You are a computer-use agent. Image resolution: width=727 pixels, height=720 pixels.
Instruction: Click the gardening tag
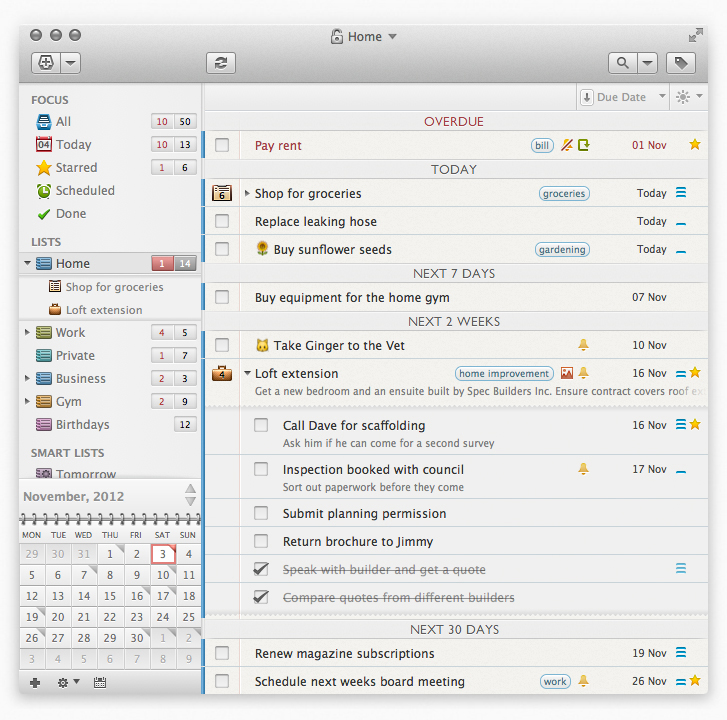562,249
